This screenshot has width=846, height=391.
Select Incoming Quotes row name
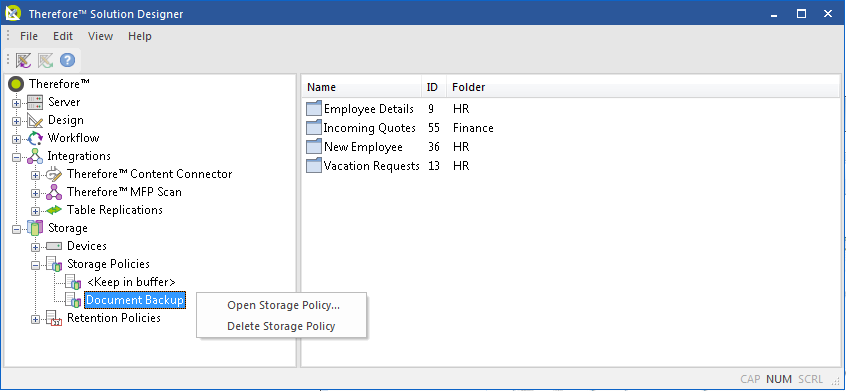[370, 128]
